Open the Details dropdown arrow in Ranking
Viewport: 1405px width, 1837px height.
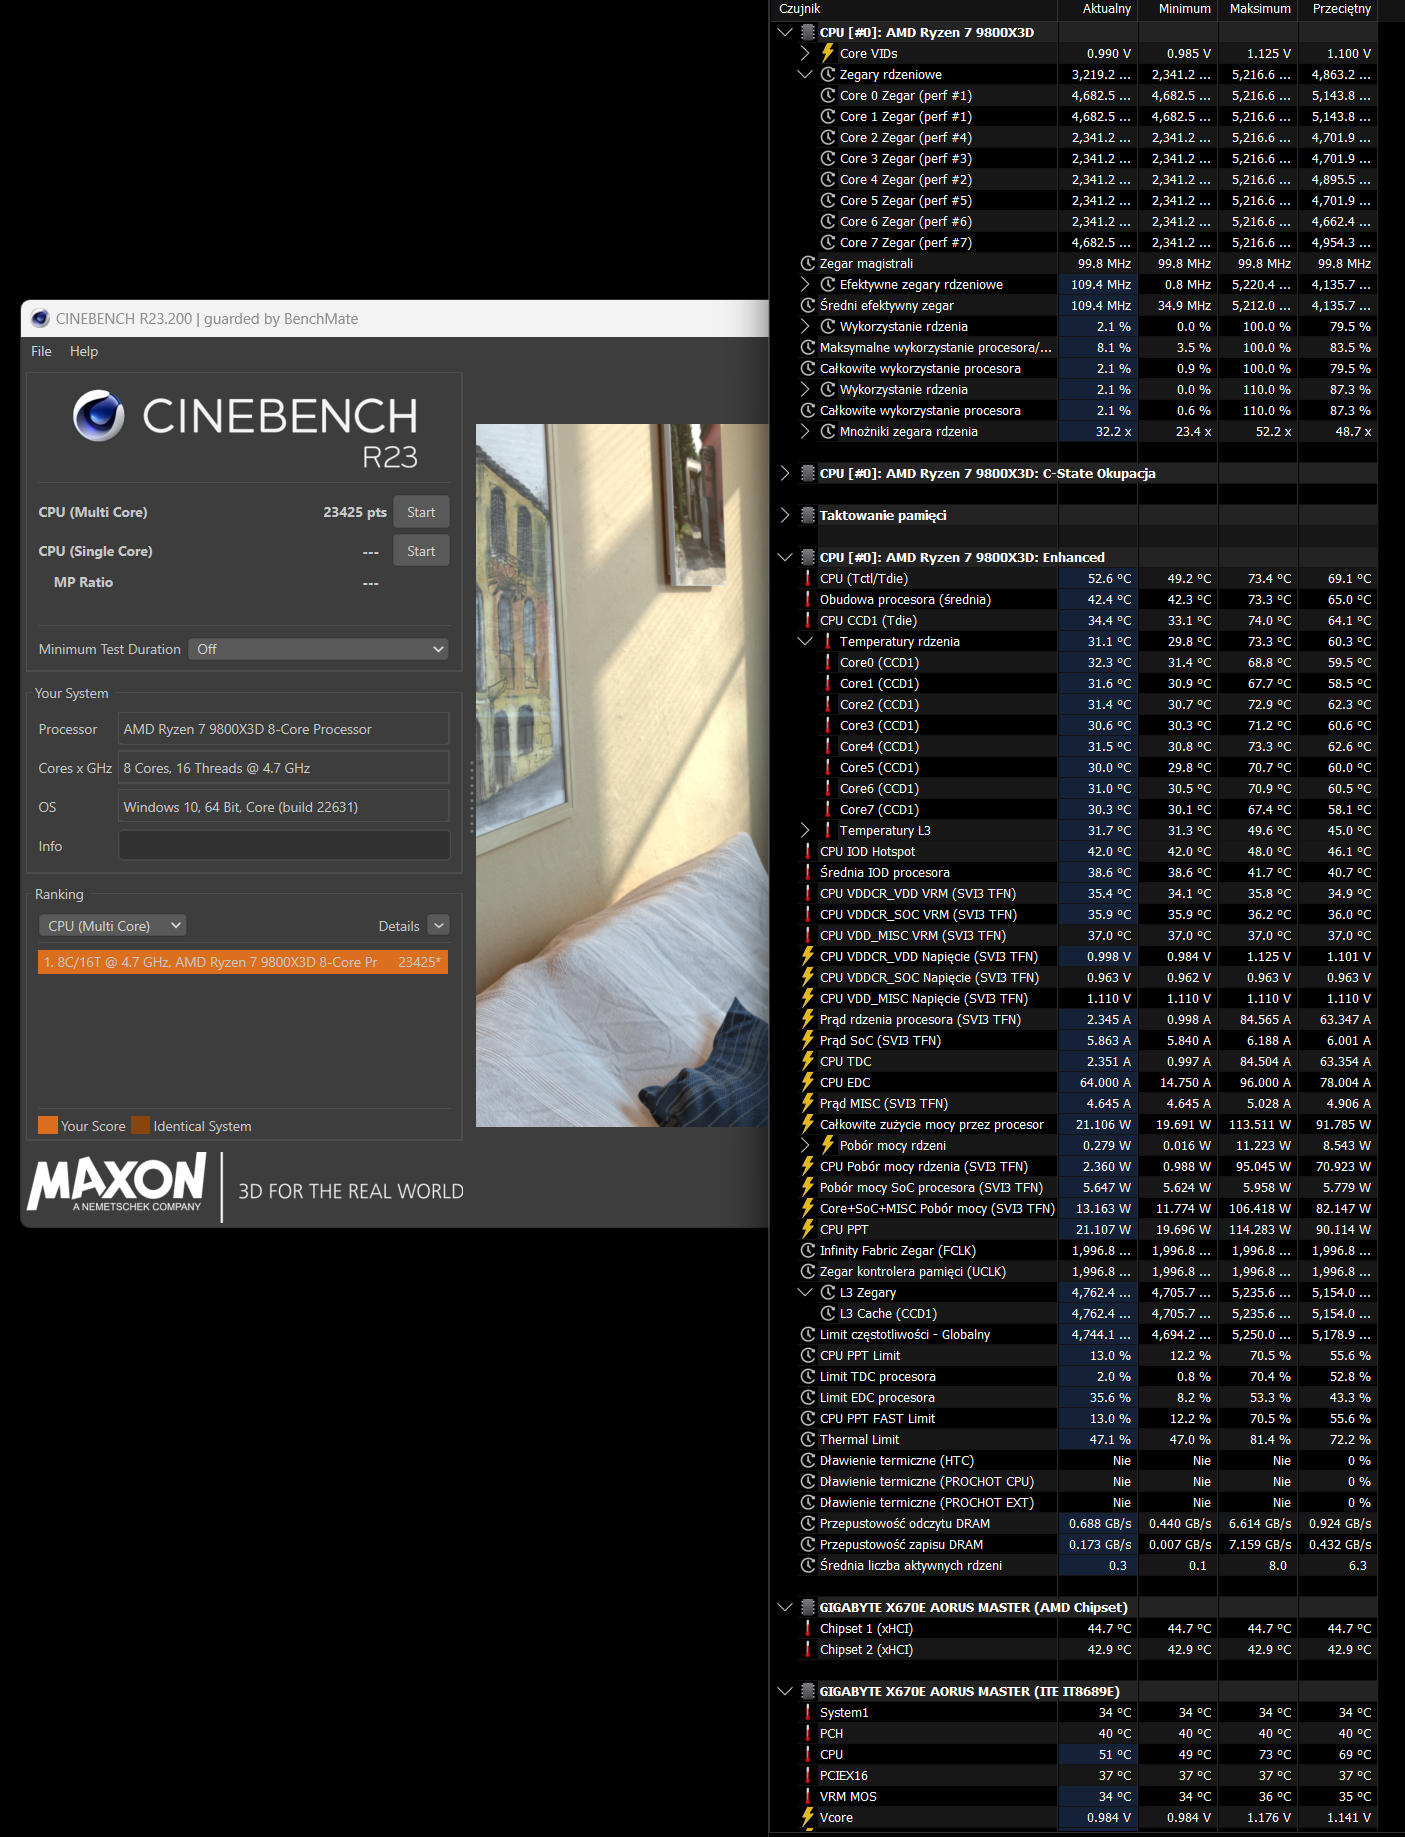pyautogui.click(x=438, y=926)
